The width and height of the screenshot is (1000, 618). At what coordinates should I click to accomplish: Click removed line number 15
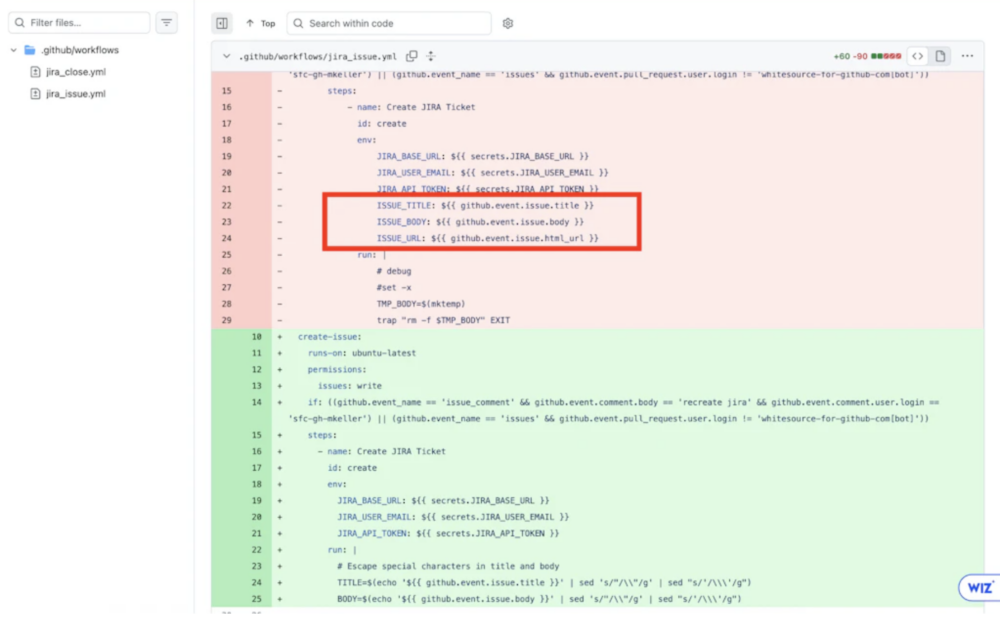point(226,91)
